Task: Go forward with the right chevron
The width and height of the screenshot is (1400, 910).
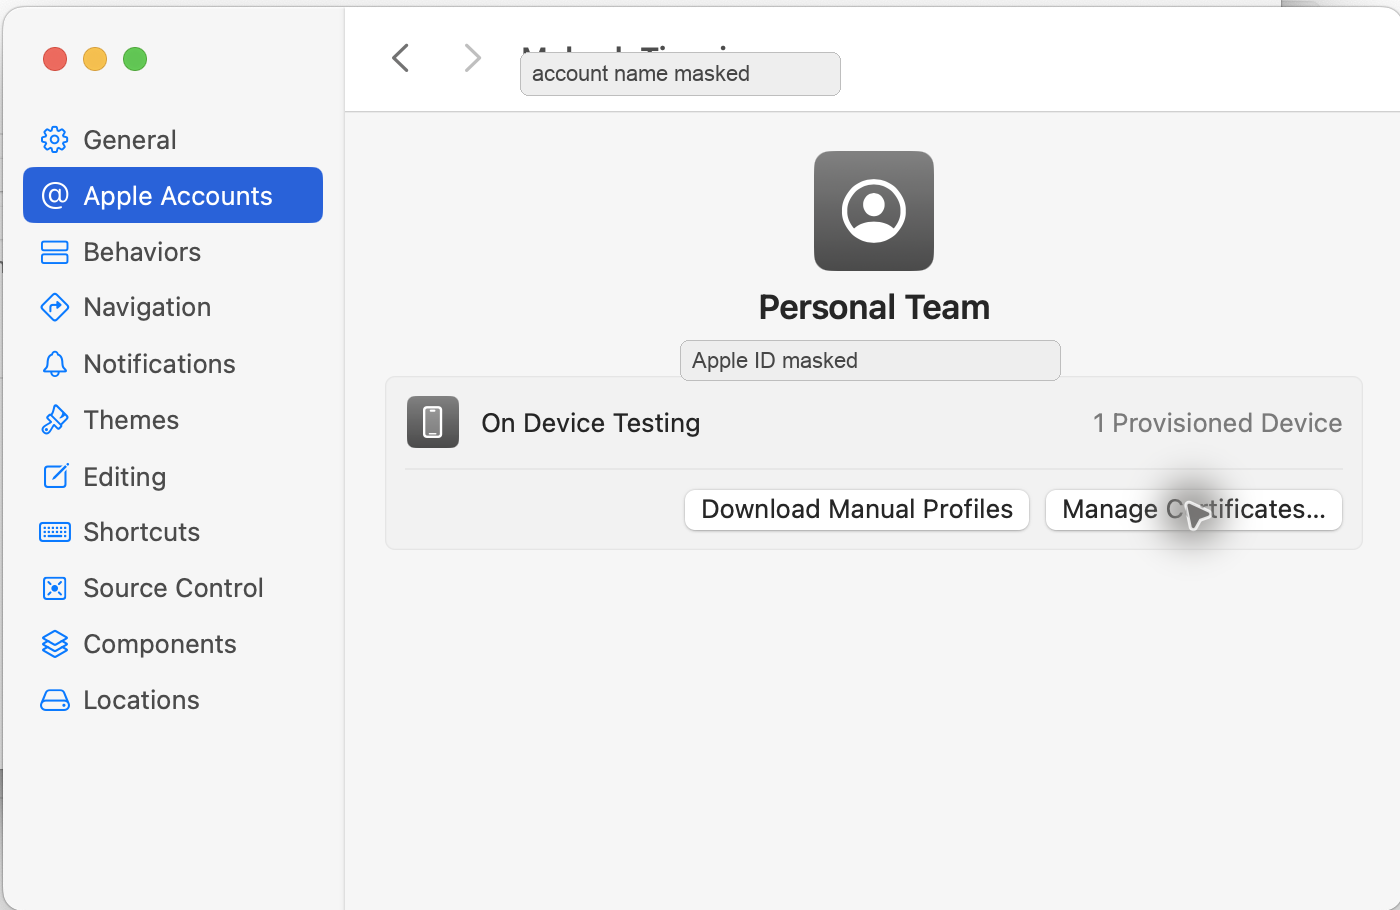Action: [x=473, y=58]
